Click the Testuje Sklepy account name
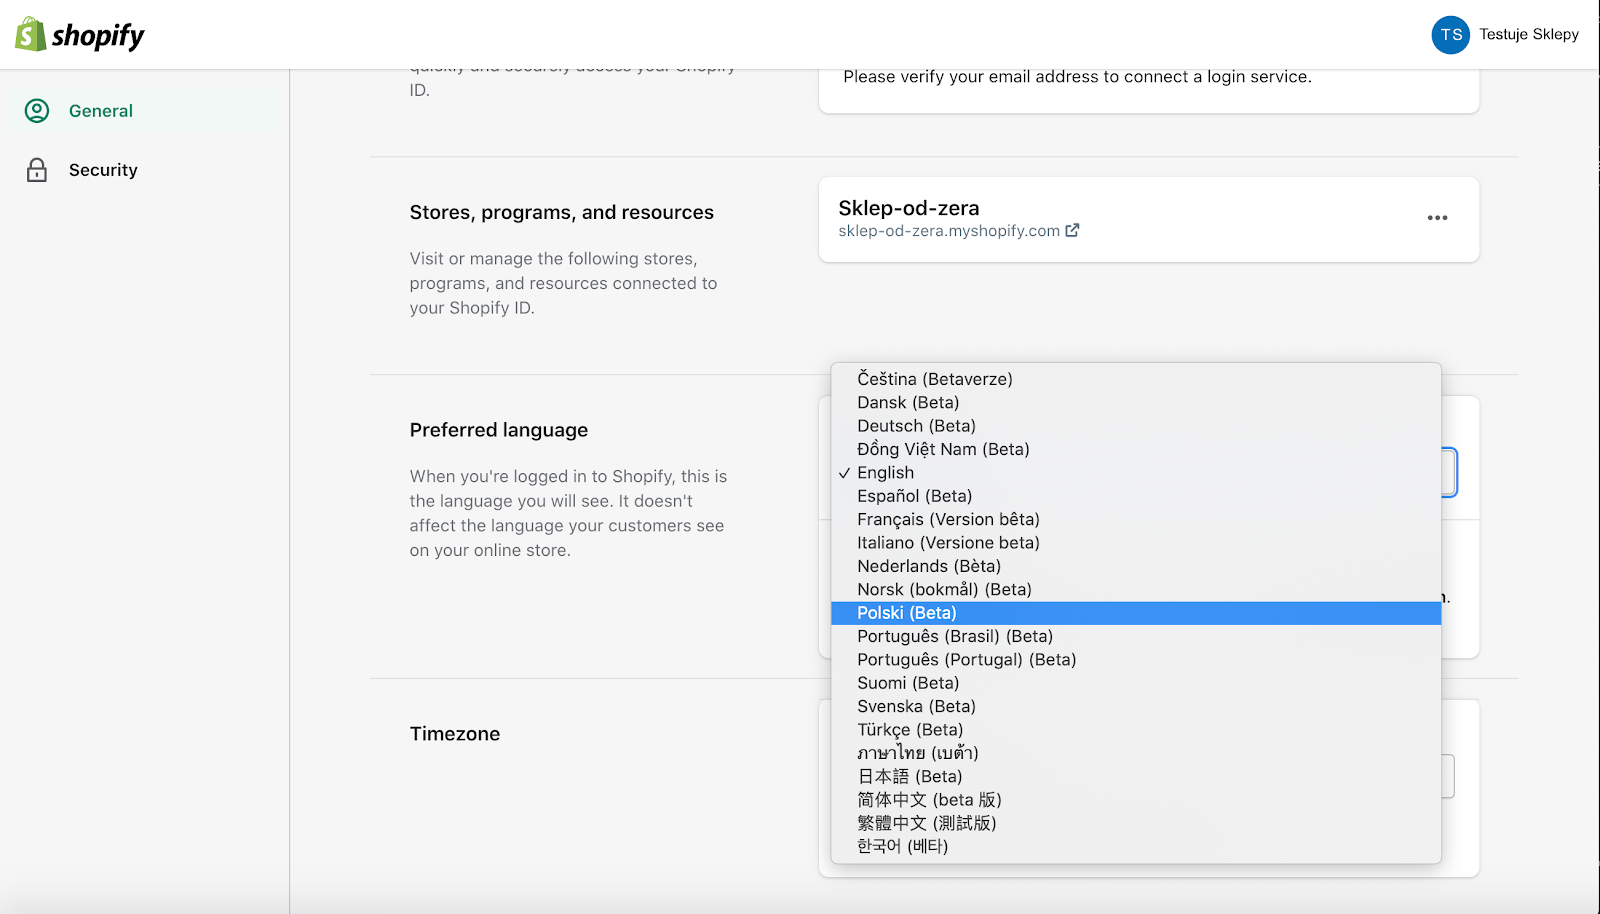Viewport: 1600px width, 914px height. (1529, 34)
